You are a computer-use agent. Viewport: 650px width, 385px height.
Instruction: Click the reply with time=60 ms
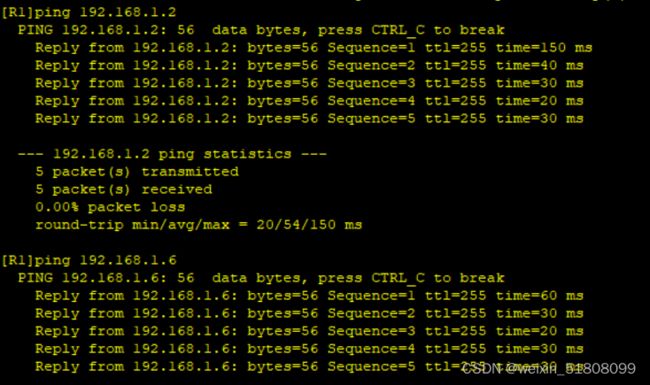click(309, 295)
